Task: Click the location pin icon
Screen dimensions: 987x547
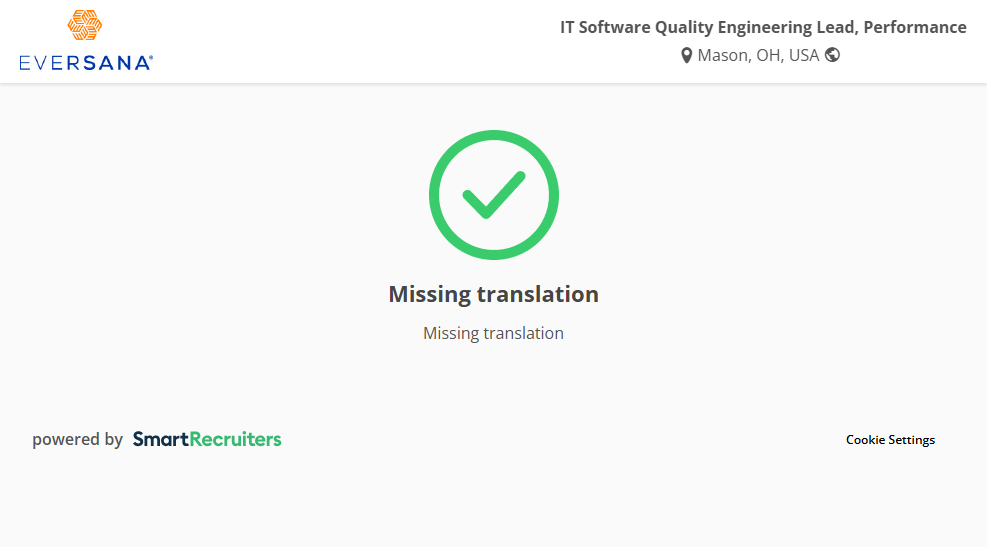Action: coord(687,56)
